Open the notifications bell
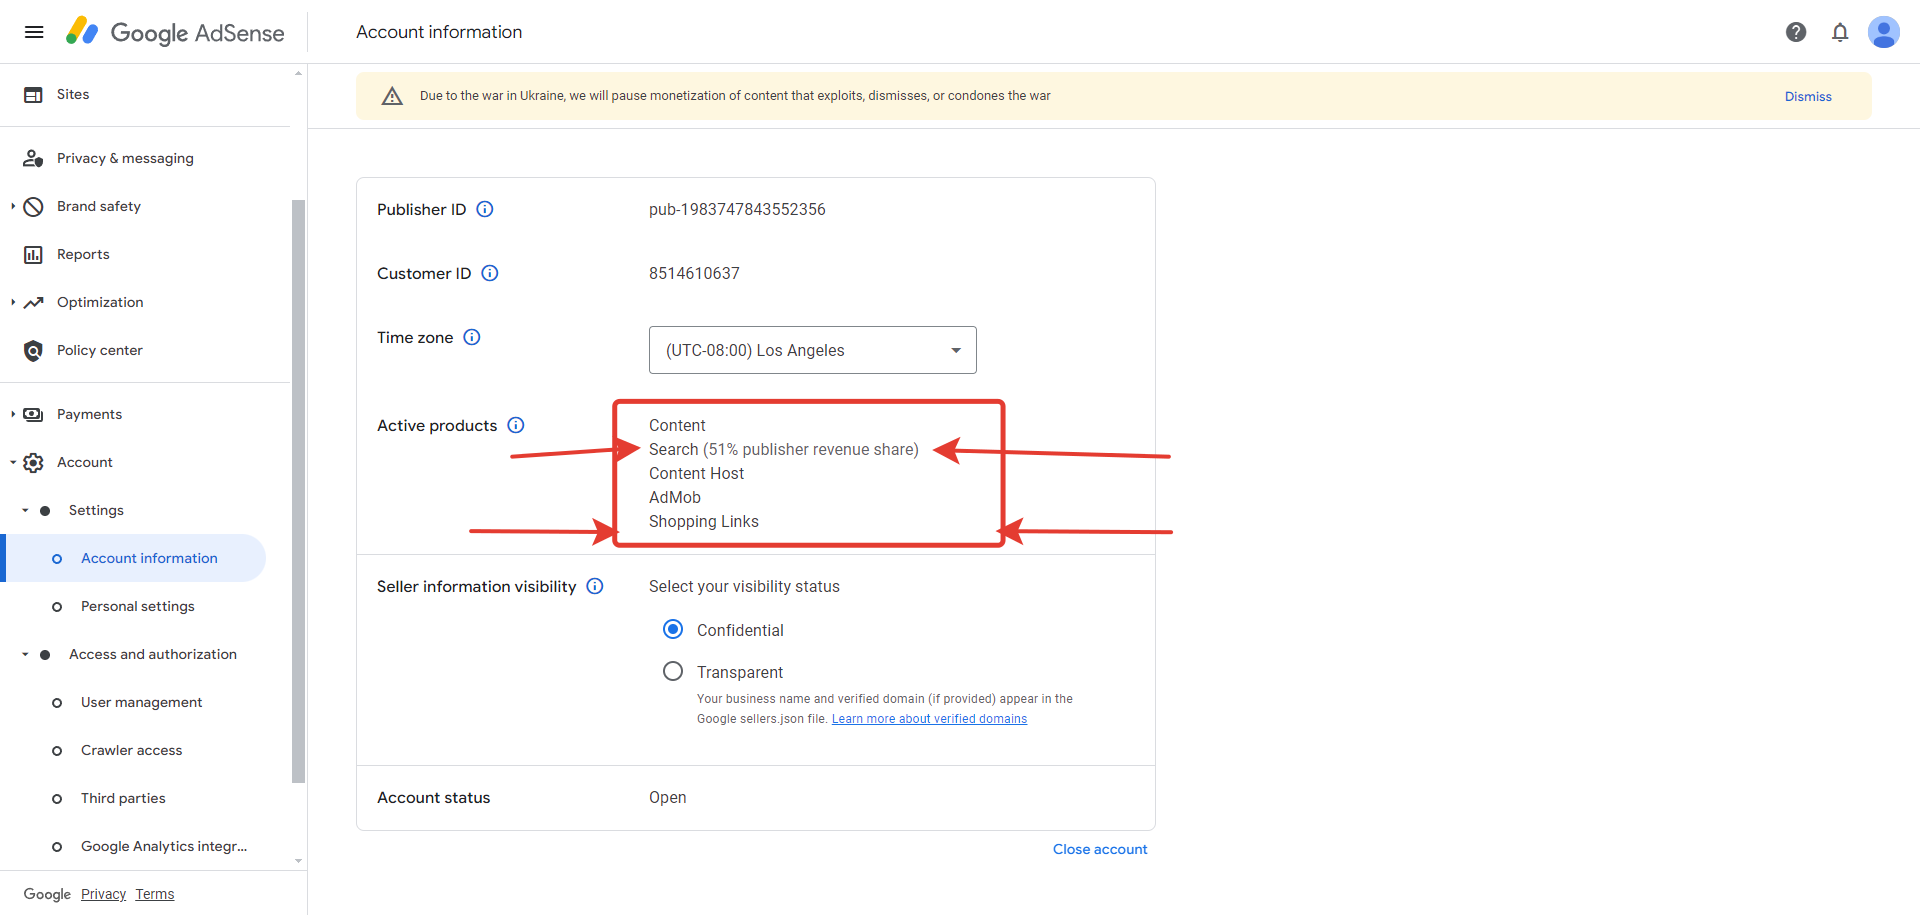1920x915 pixels. point(1840,32)
